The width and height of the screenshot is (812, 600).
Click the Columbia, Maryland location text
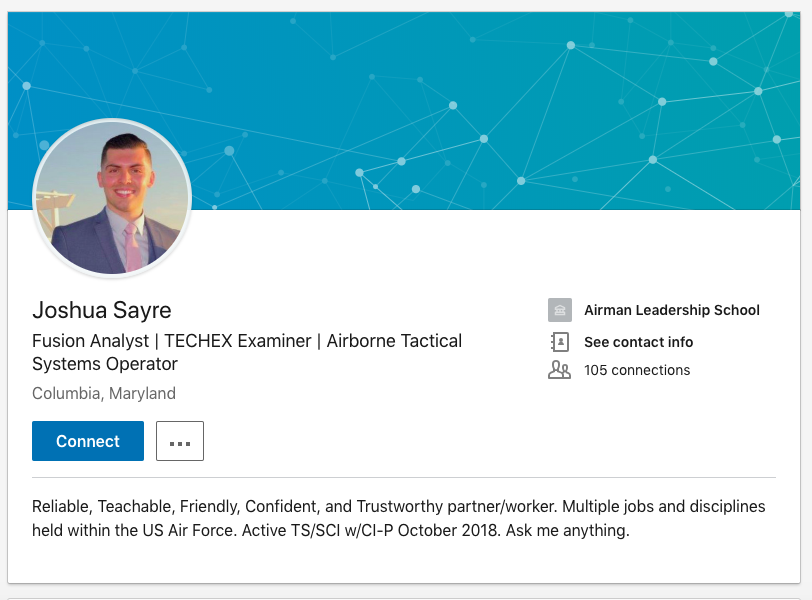click(104, 393)
